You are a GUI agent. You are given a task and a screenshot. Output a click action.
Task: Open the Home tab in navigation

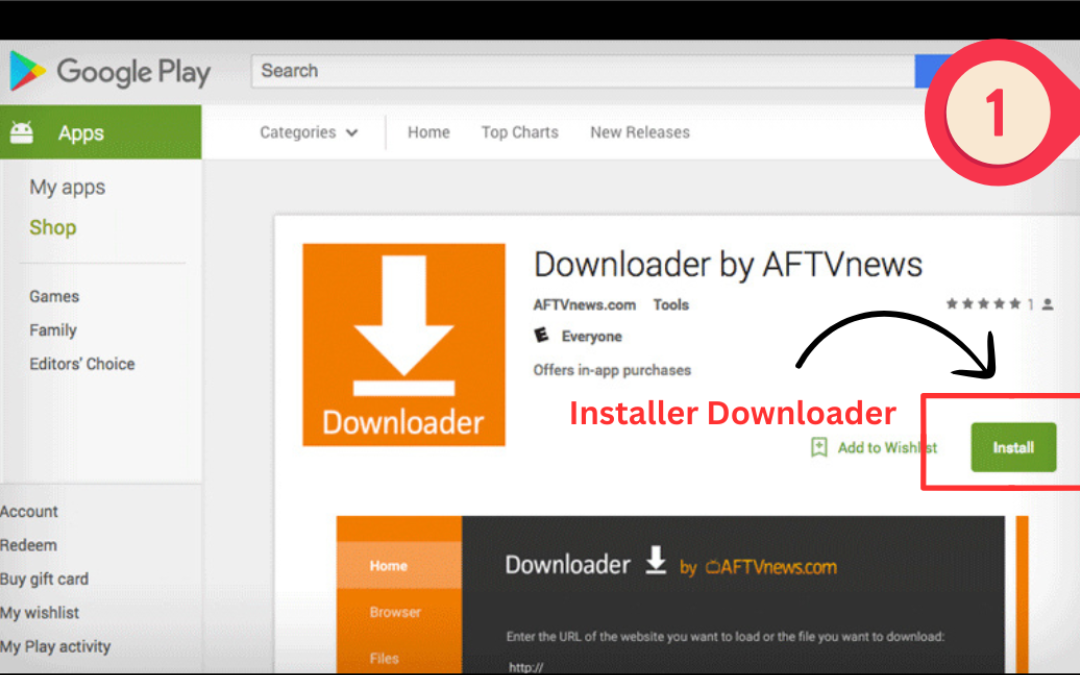coord(428,132)
